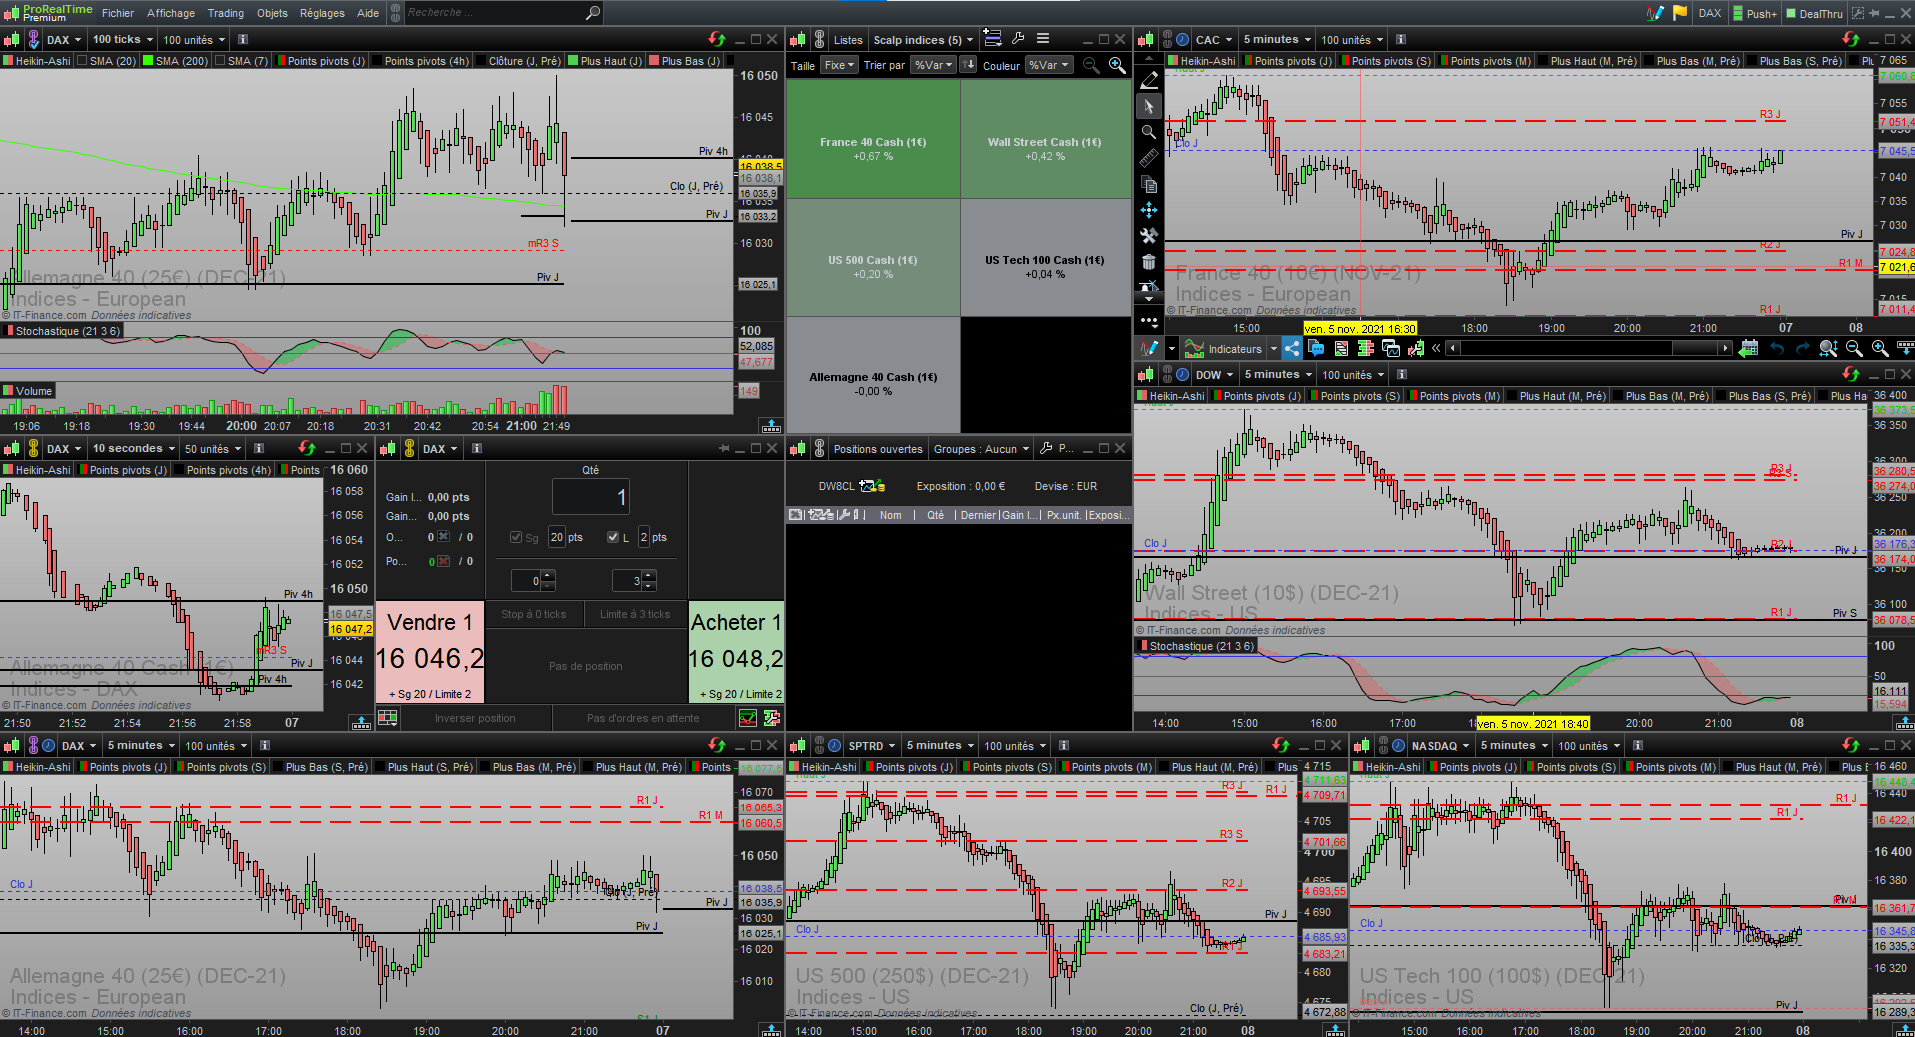This screenshot has height=1037, width=1915.
Task: Toggle the L limit checkbox in order panel
Action: 613,537
